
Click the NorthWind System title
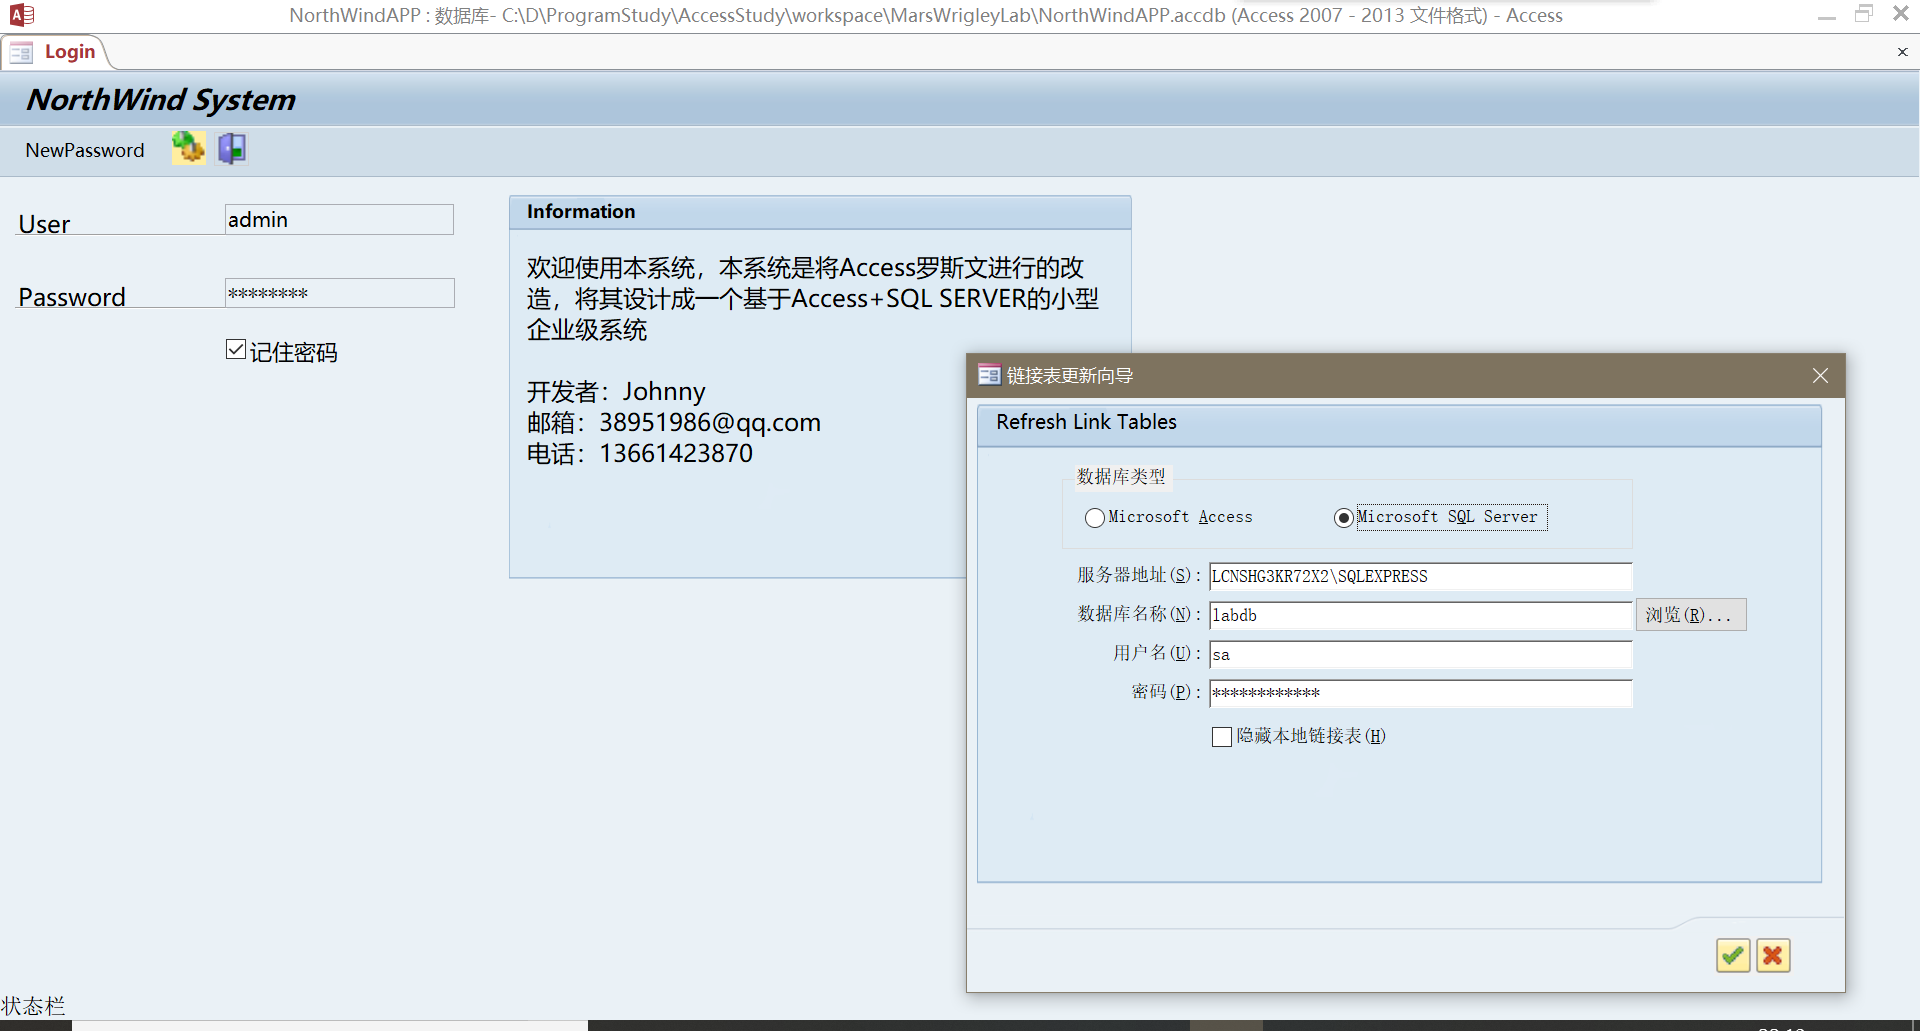[161, 100]
